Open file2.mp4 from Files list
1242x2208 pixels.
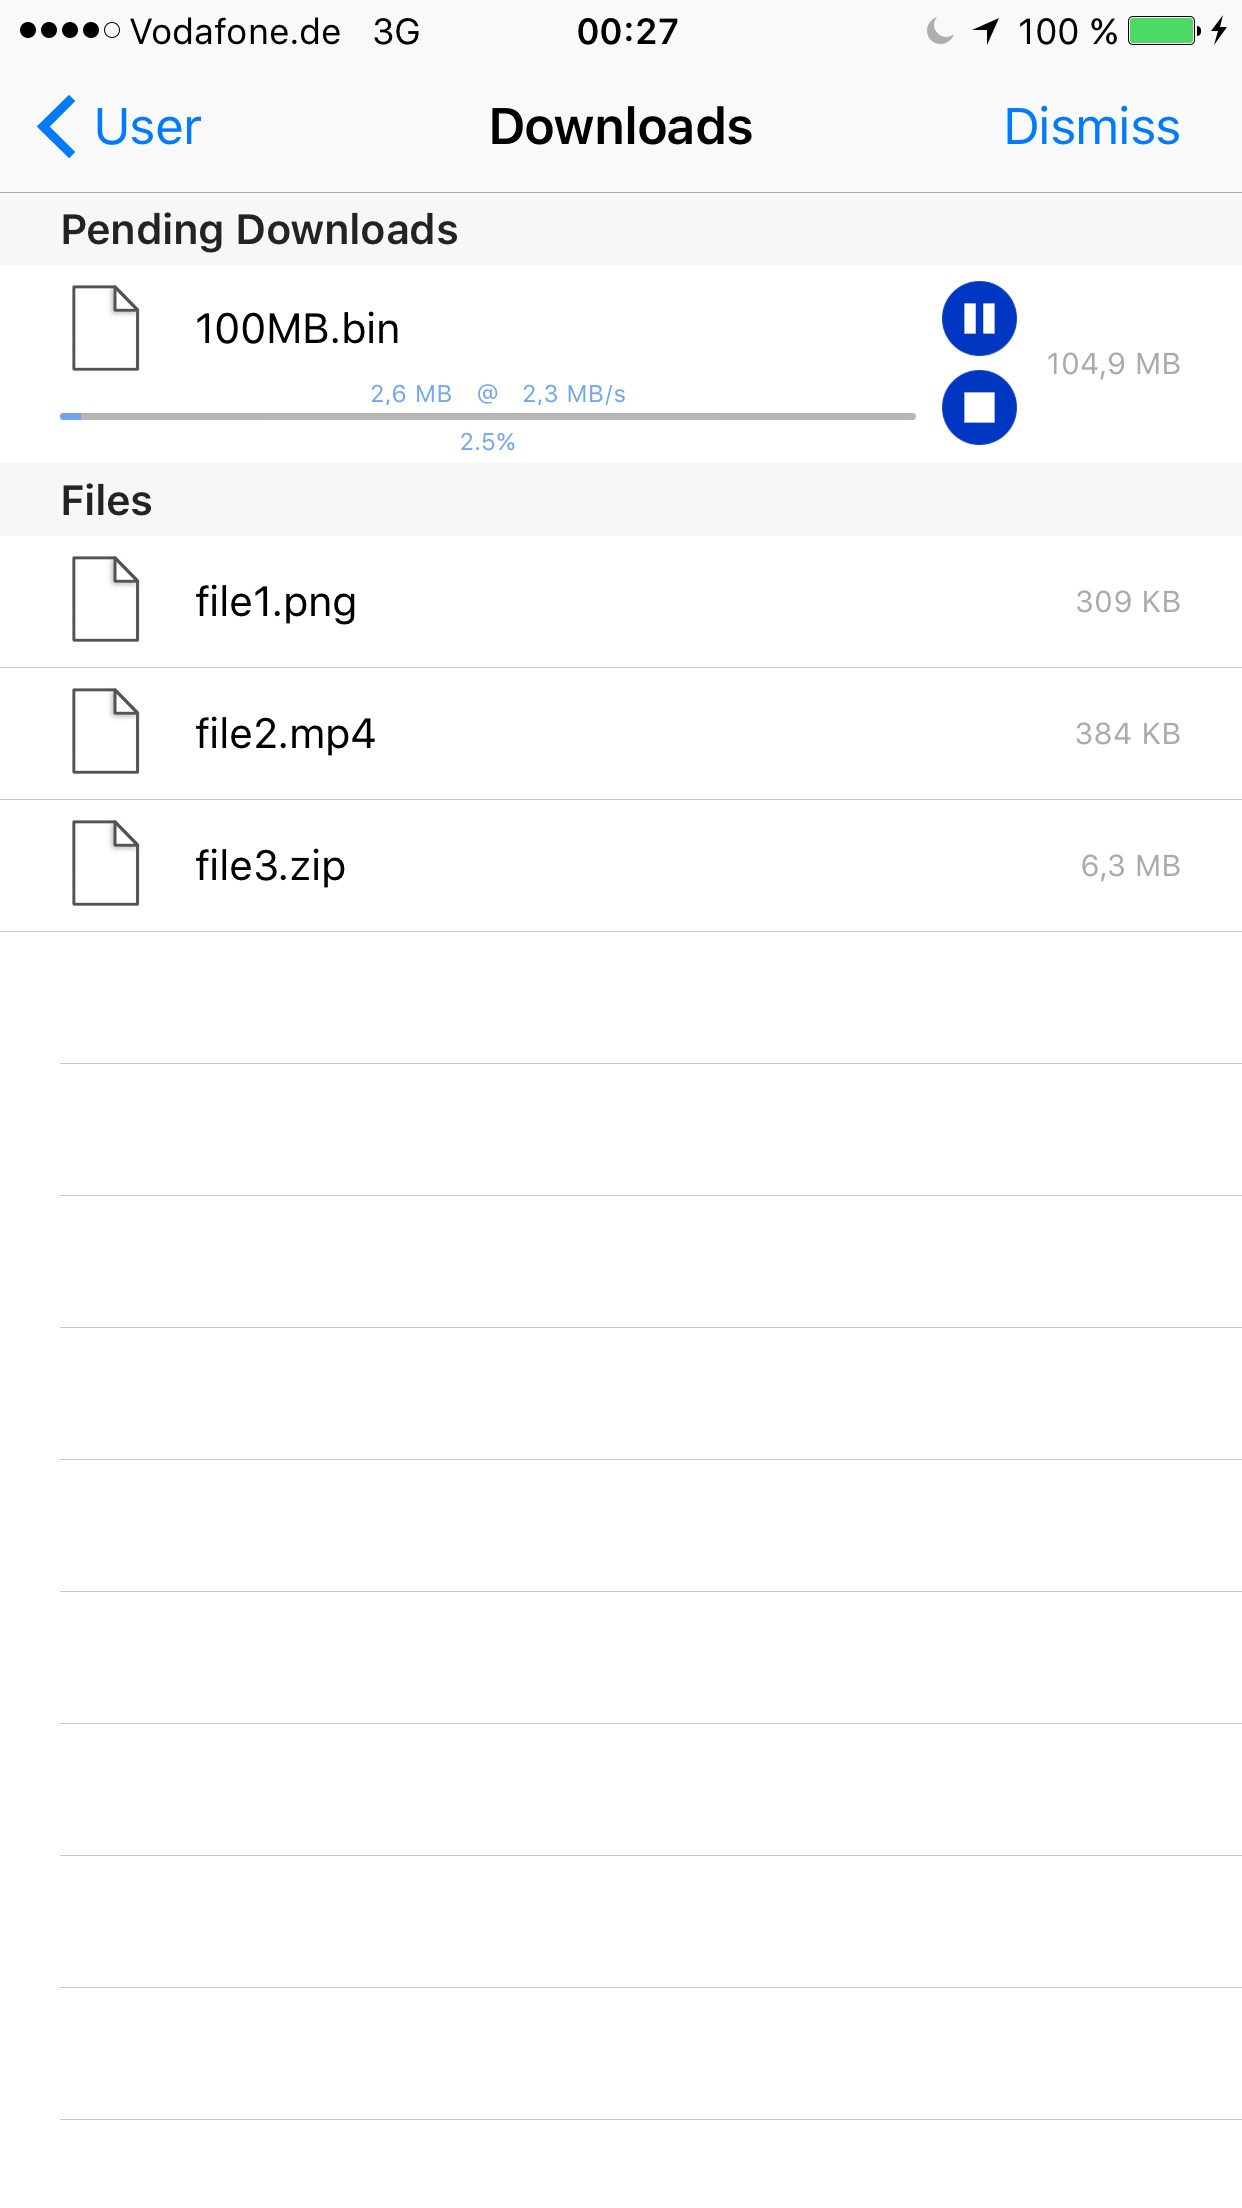click(285, 734)
